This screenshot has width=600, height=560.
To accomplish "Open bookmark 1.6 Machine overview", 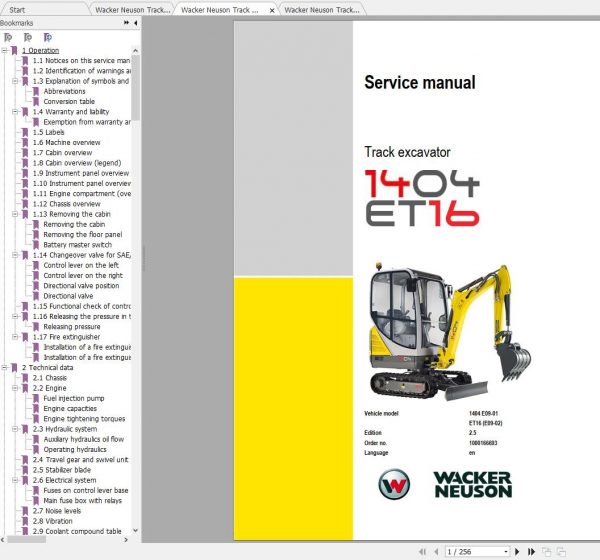I will point(66,142).
